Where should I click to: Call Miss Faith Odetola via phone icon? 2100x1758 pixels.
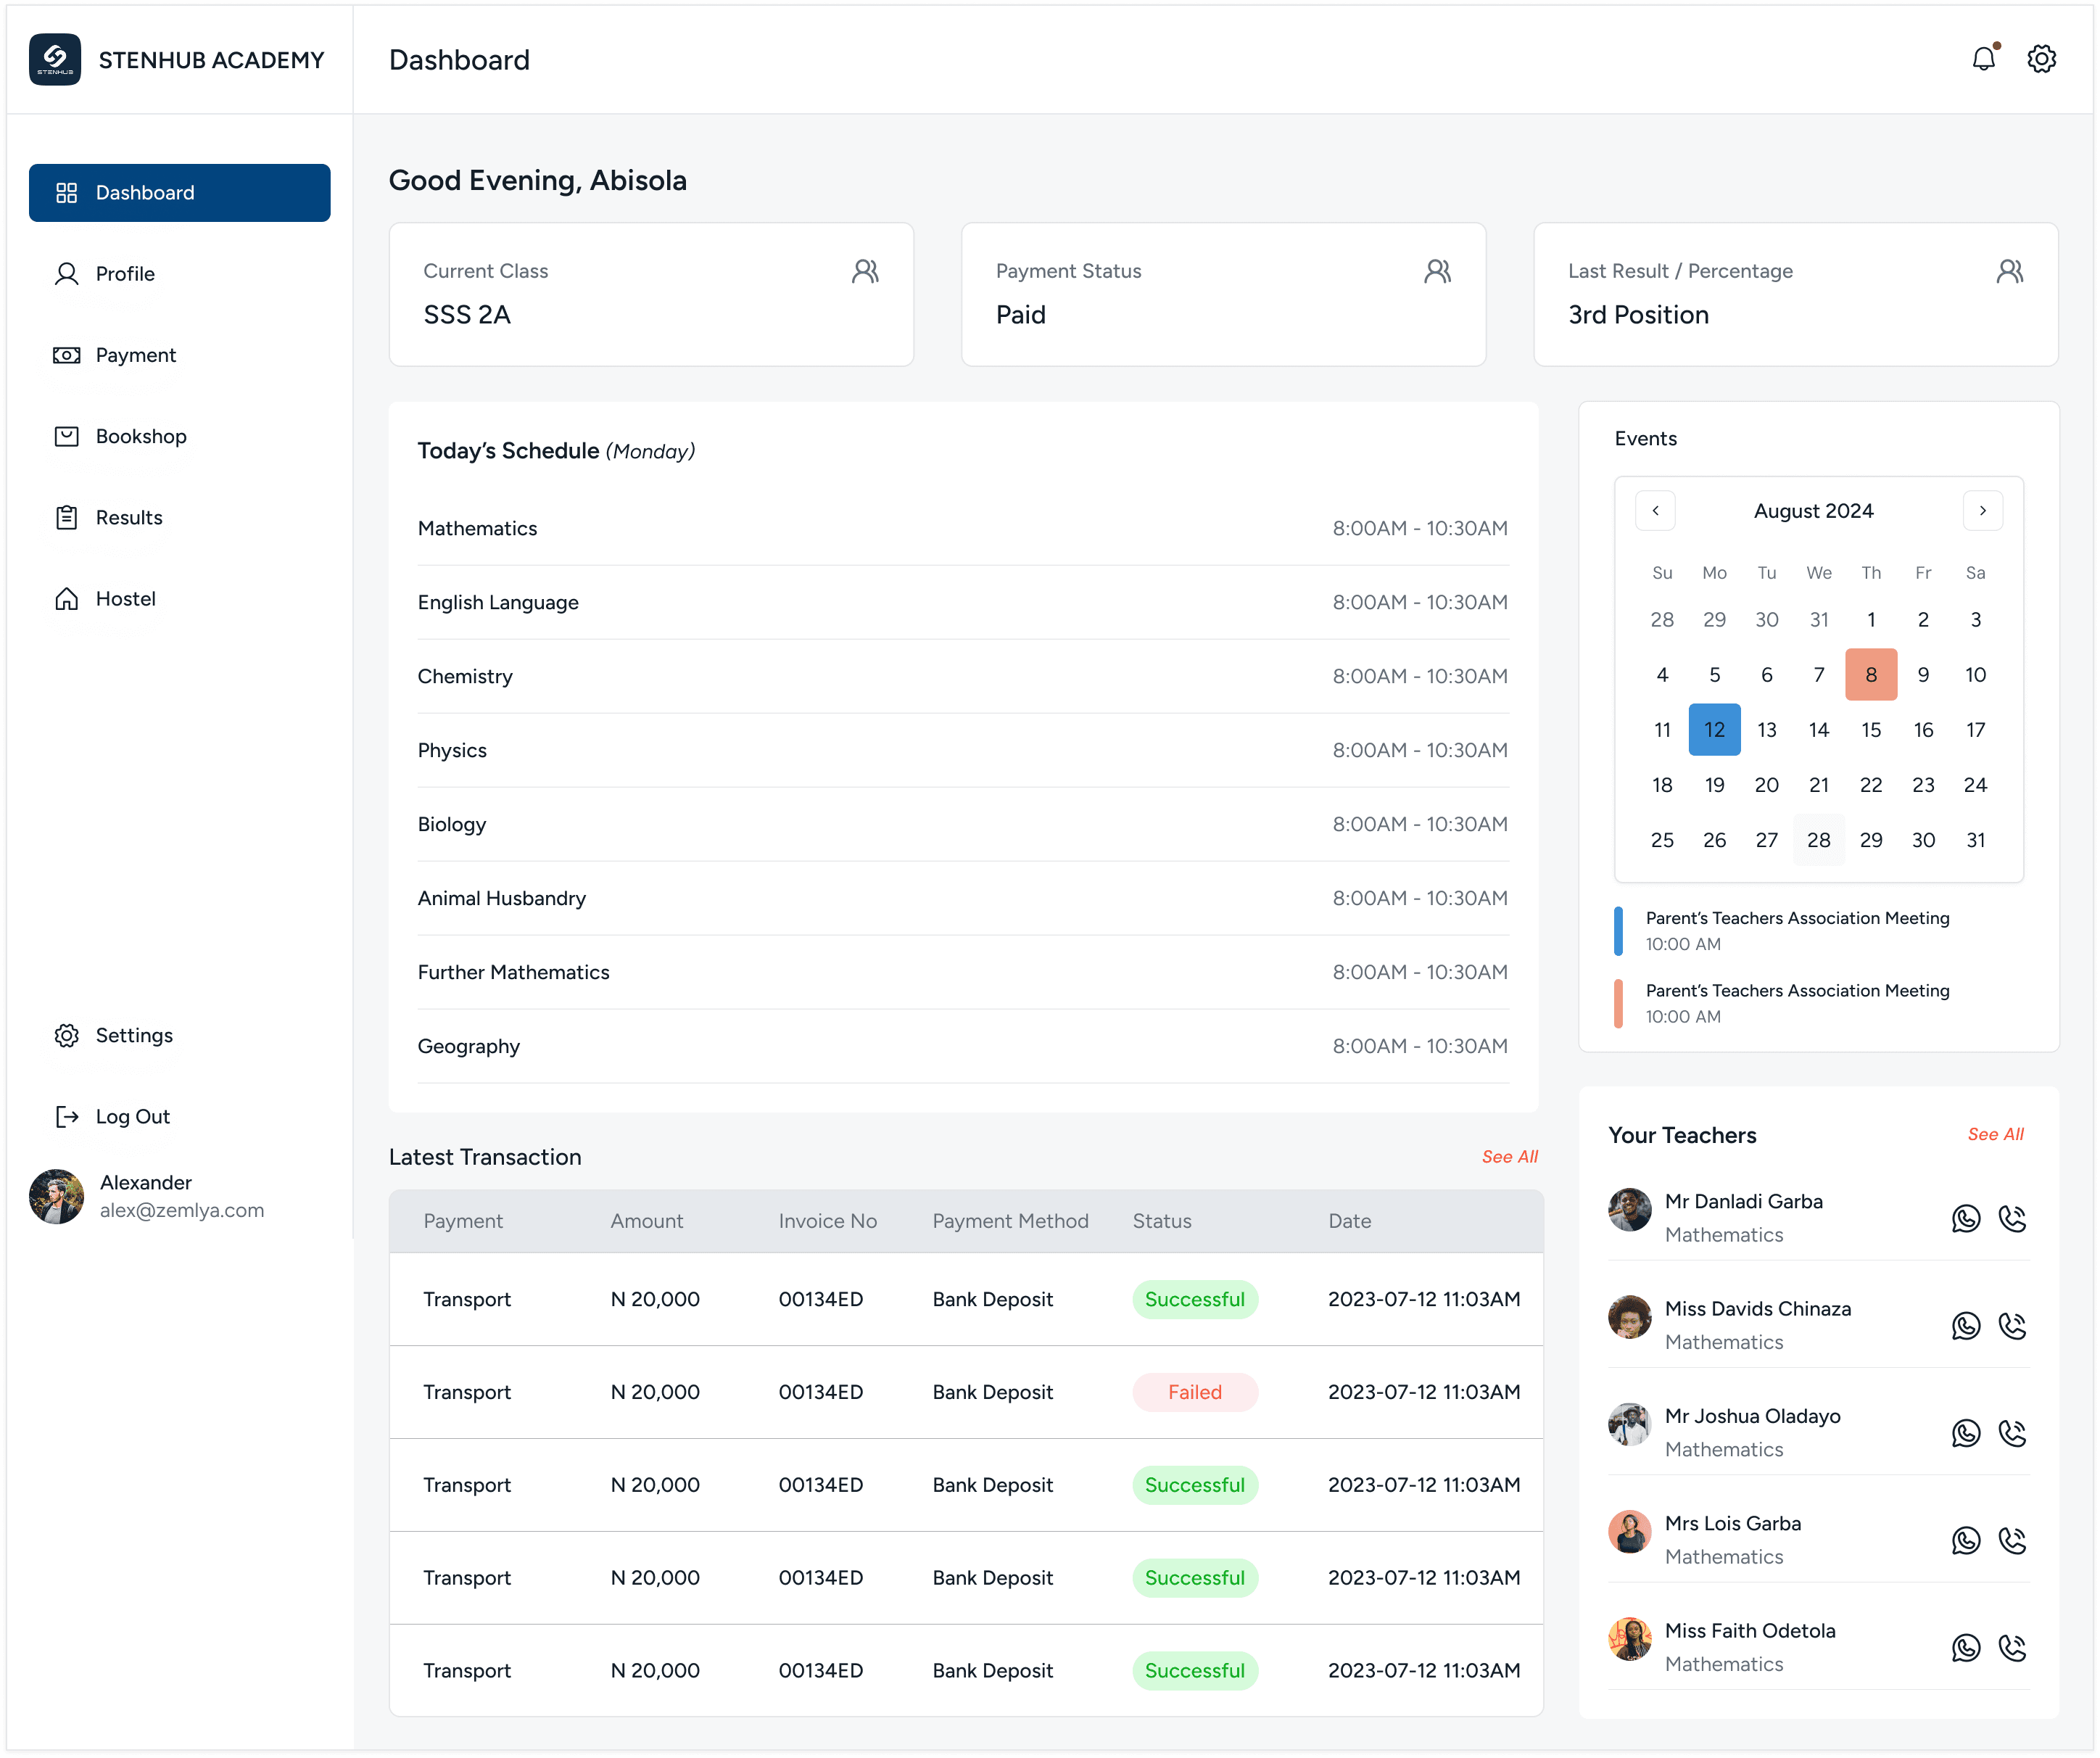2011,1647
